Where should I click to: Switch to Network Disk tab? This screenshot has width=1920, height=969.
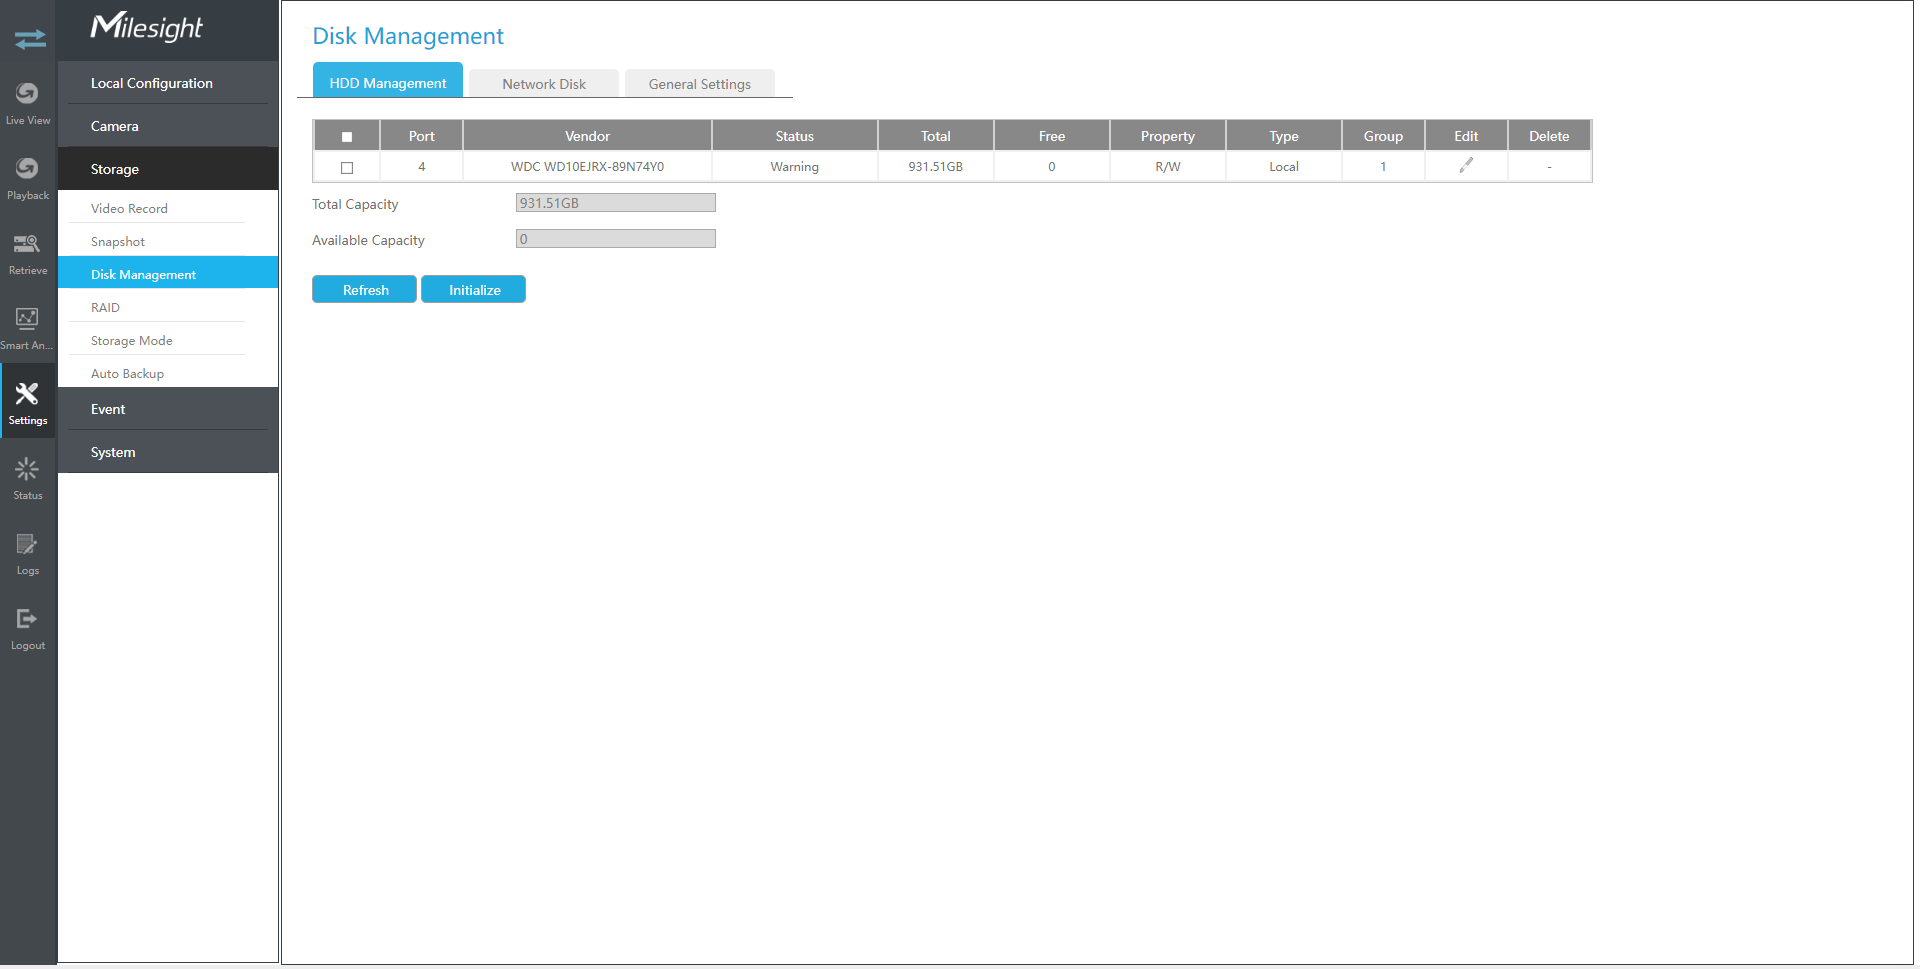tap(544, 84)
